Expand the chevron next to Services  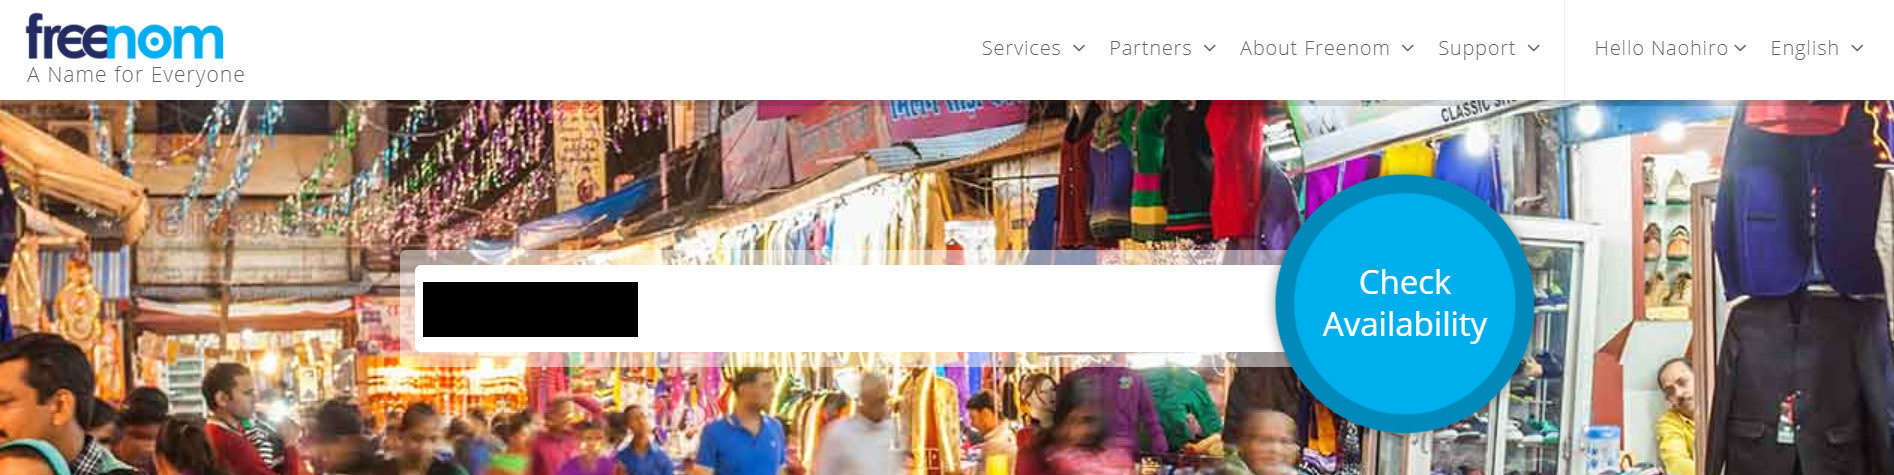(1079, 48)
